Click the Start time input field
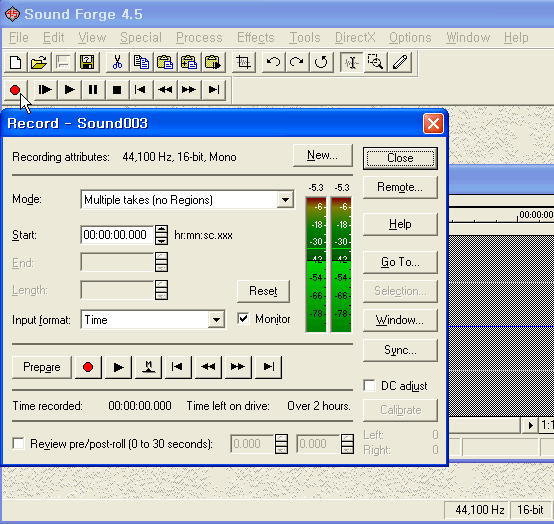 [117, 235]
